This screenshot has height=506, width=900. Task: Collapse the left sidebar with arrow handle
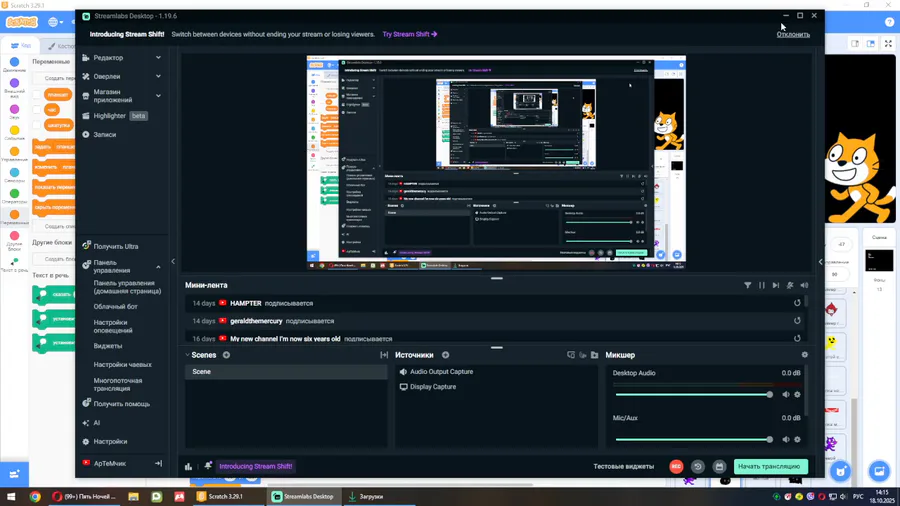[x=173, y=262]
